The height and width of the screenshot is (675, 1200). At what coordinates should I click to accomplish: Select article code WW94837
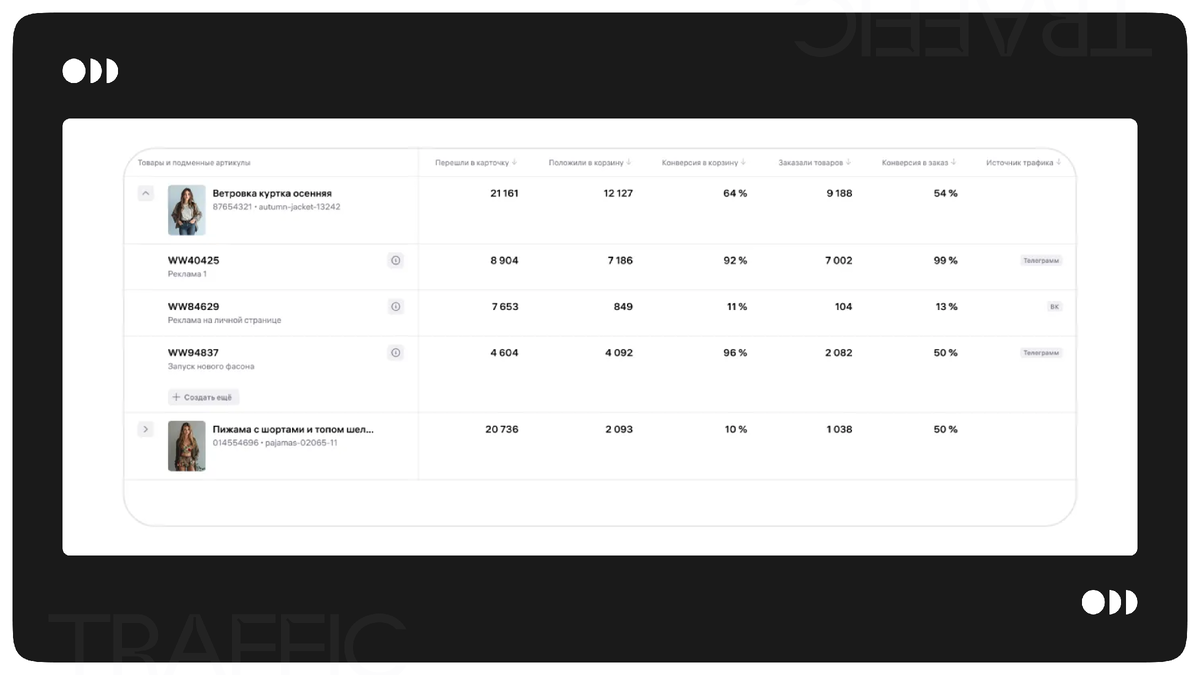click(193, 352)
